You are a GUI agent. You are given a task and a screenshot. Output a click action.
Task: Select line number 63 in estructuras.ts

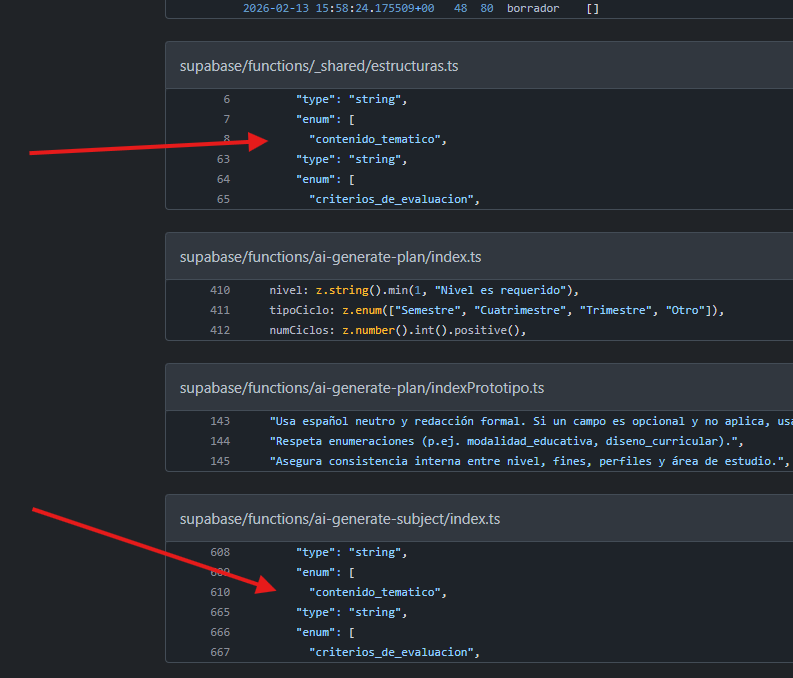pos(223,159)
